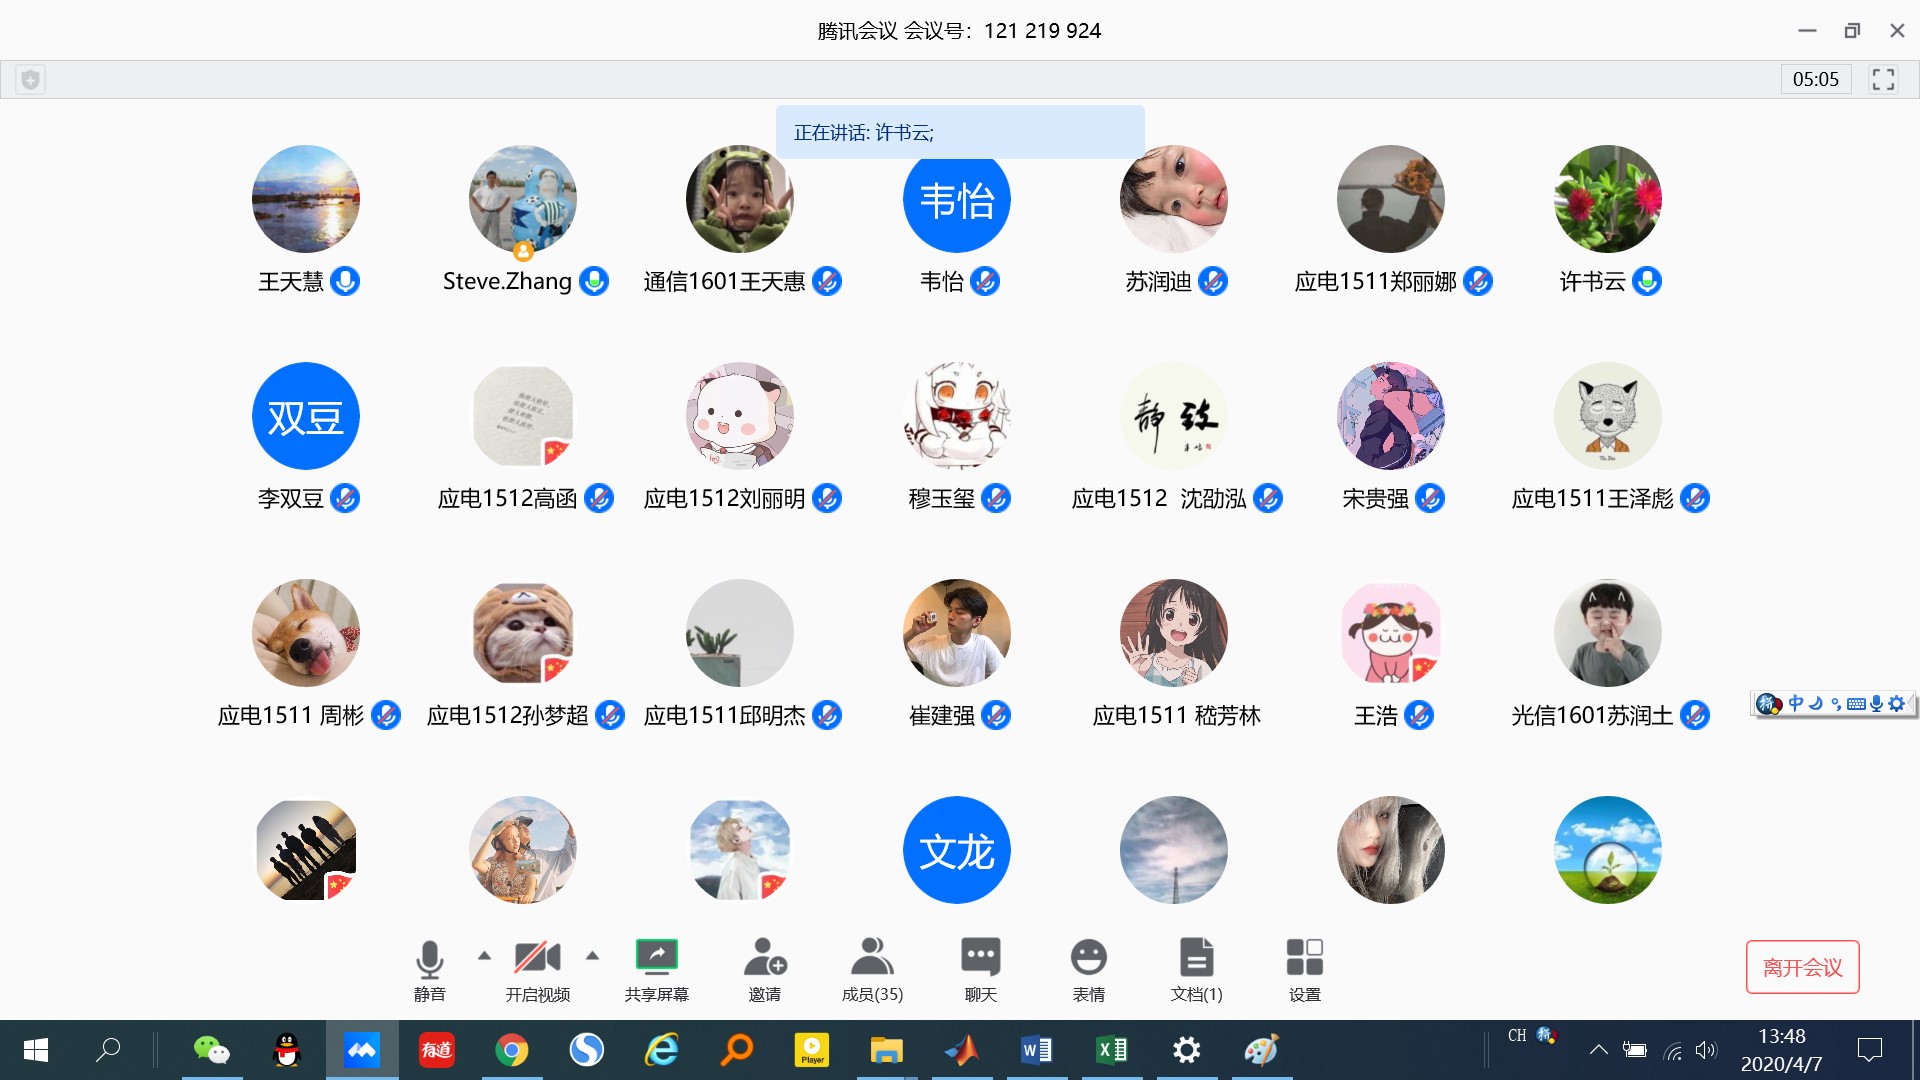Click the meeting timer showing 05:05
Screen dimensions: 1920x1080
[x=1815, y=79]
